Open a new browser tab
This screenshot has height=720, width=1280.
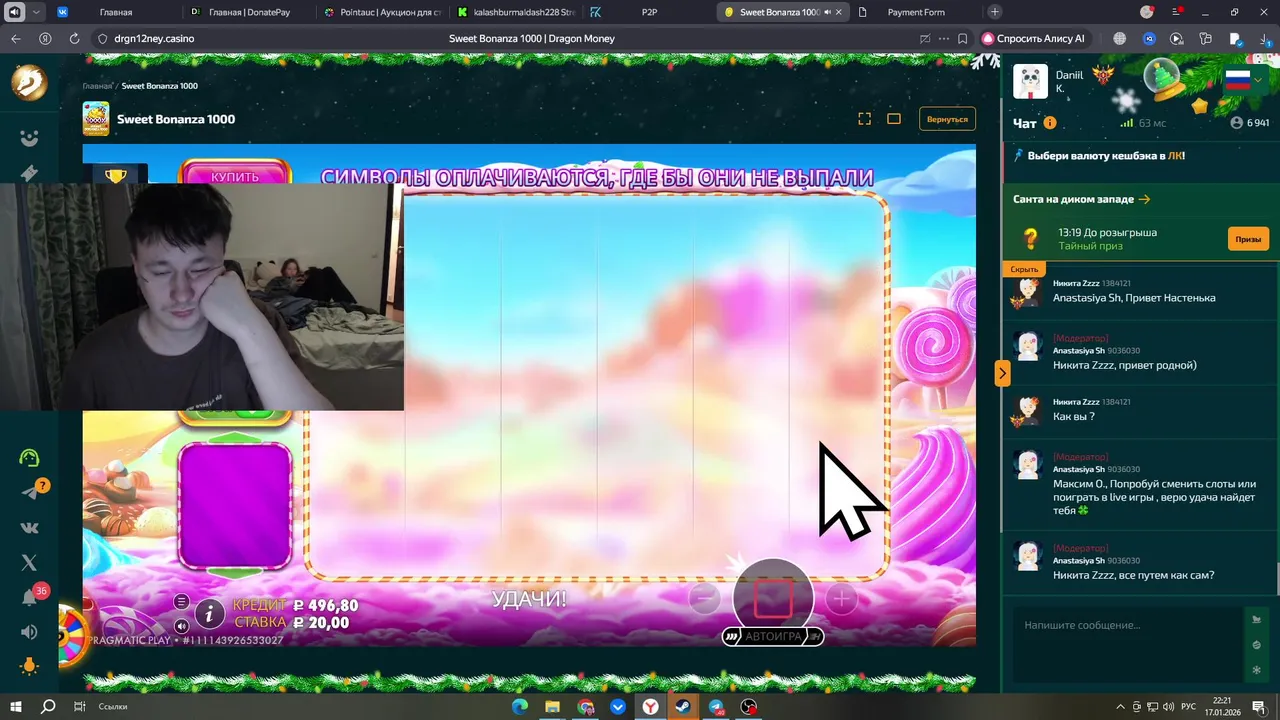[x=994, y=12]
